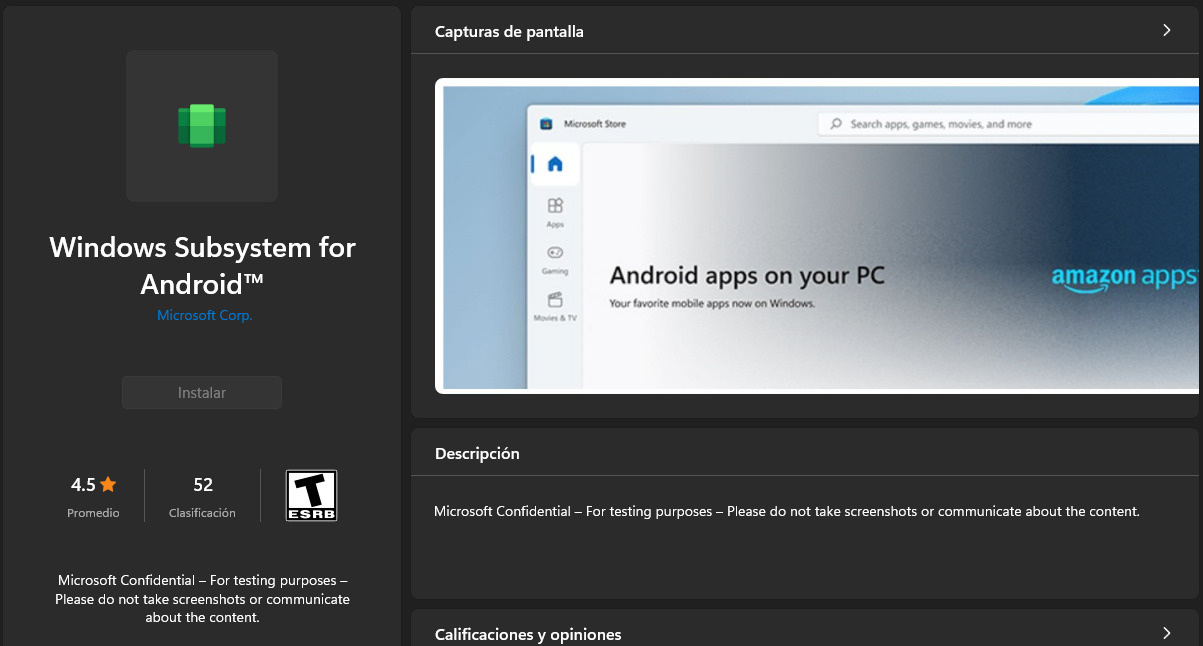Click the magnifier icon in the search box

point(836,124)
